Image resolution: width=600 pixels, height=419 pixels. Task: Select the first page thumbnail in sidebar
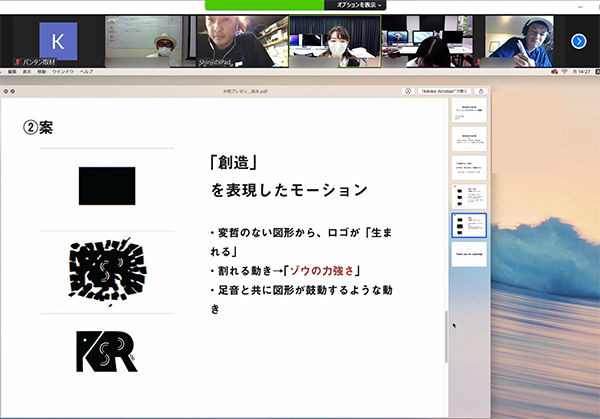(x=469, y=111)
